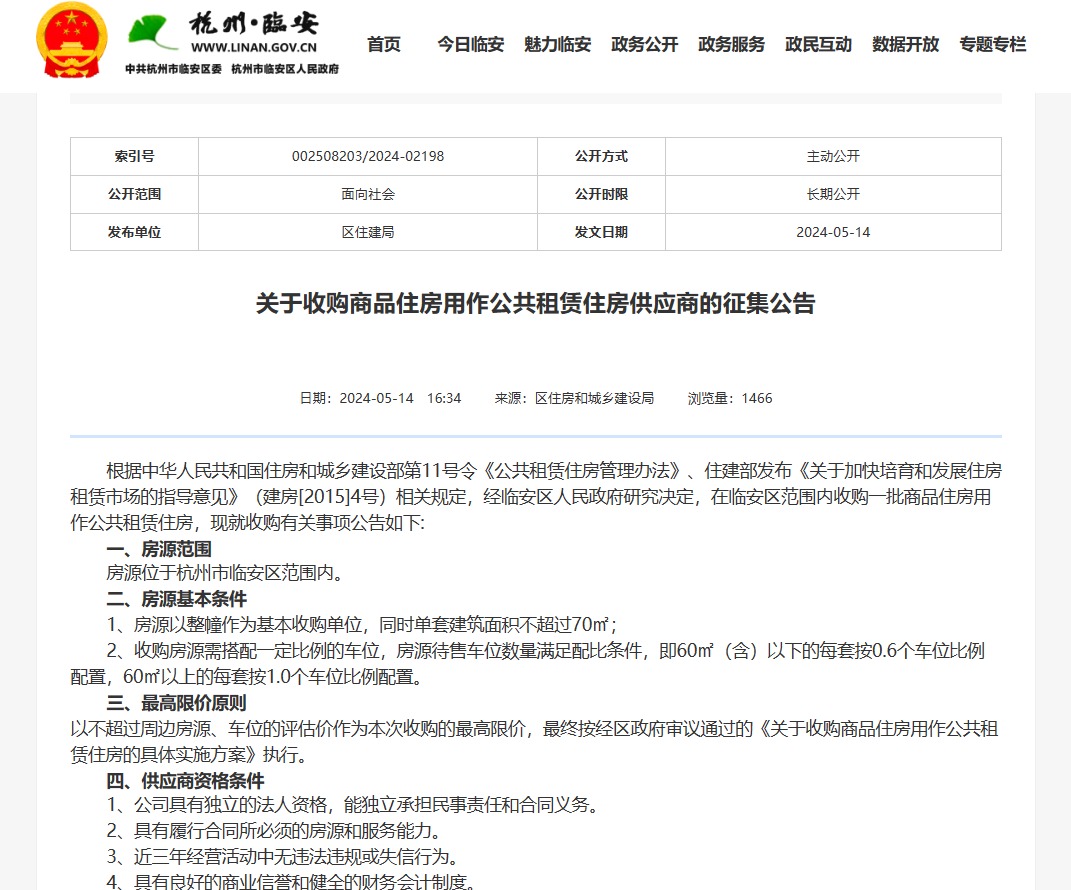
Task: Click the national emblem logo
Action: coord(72,40)
